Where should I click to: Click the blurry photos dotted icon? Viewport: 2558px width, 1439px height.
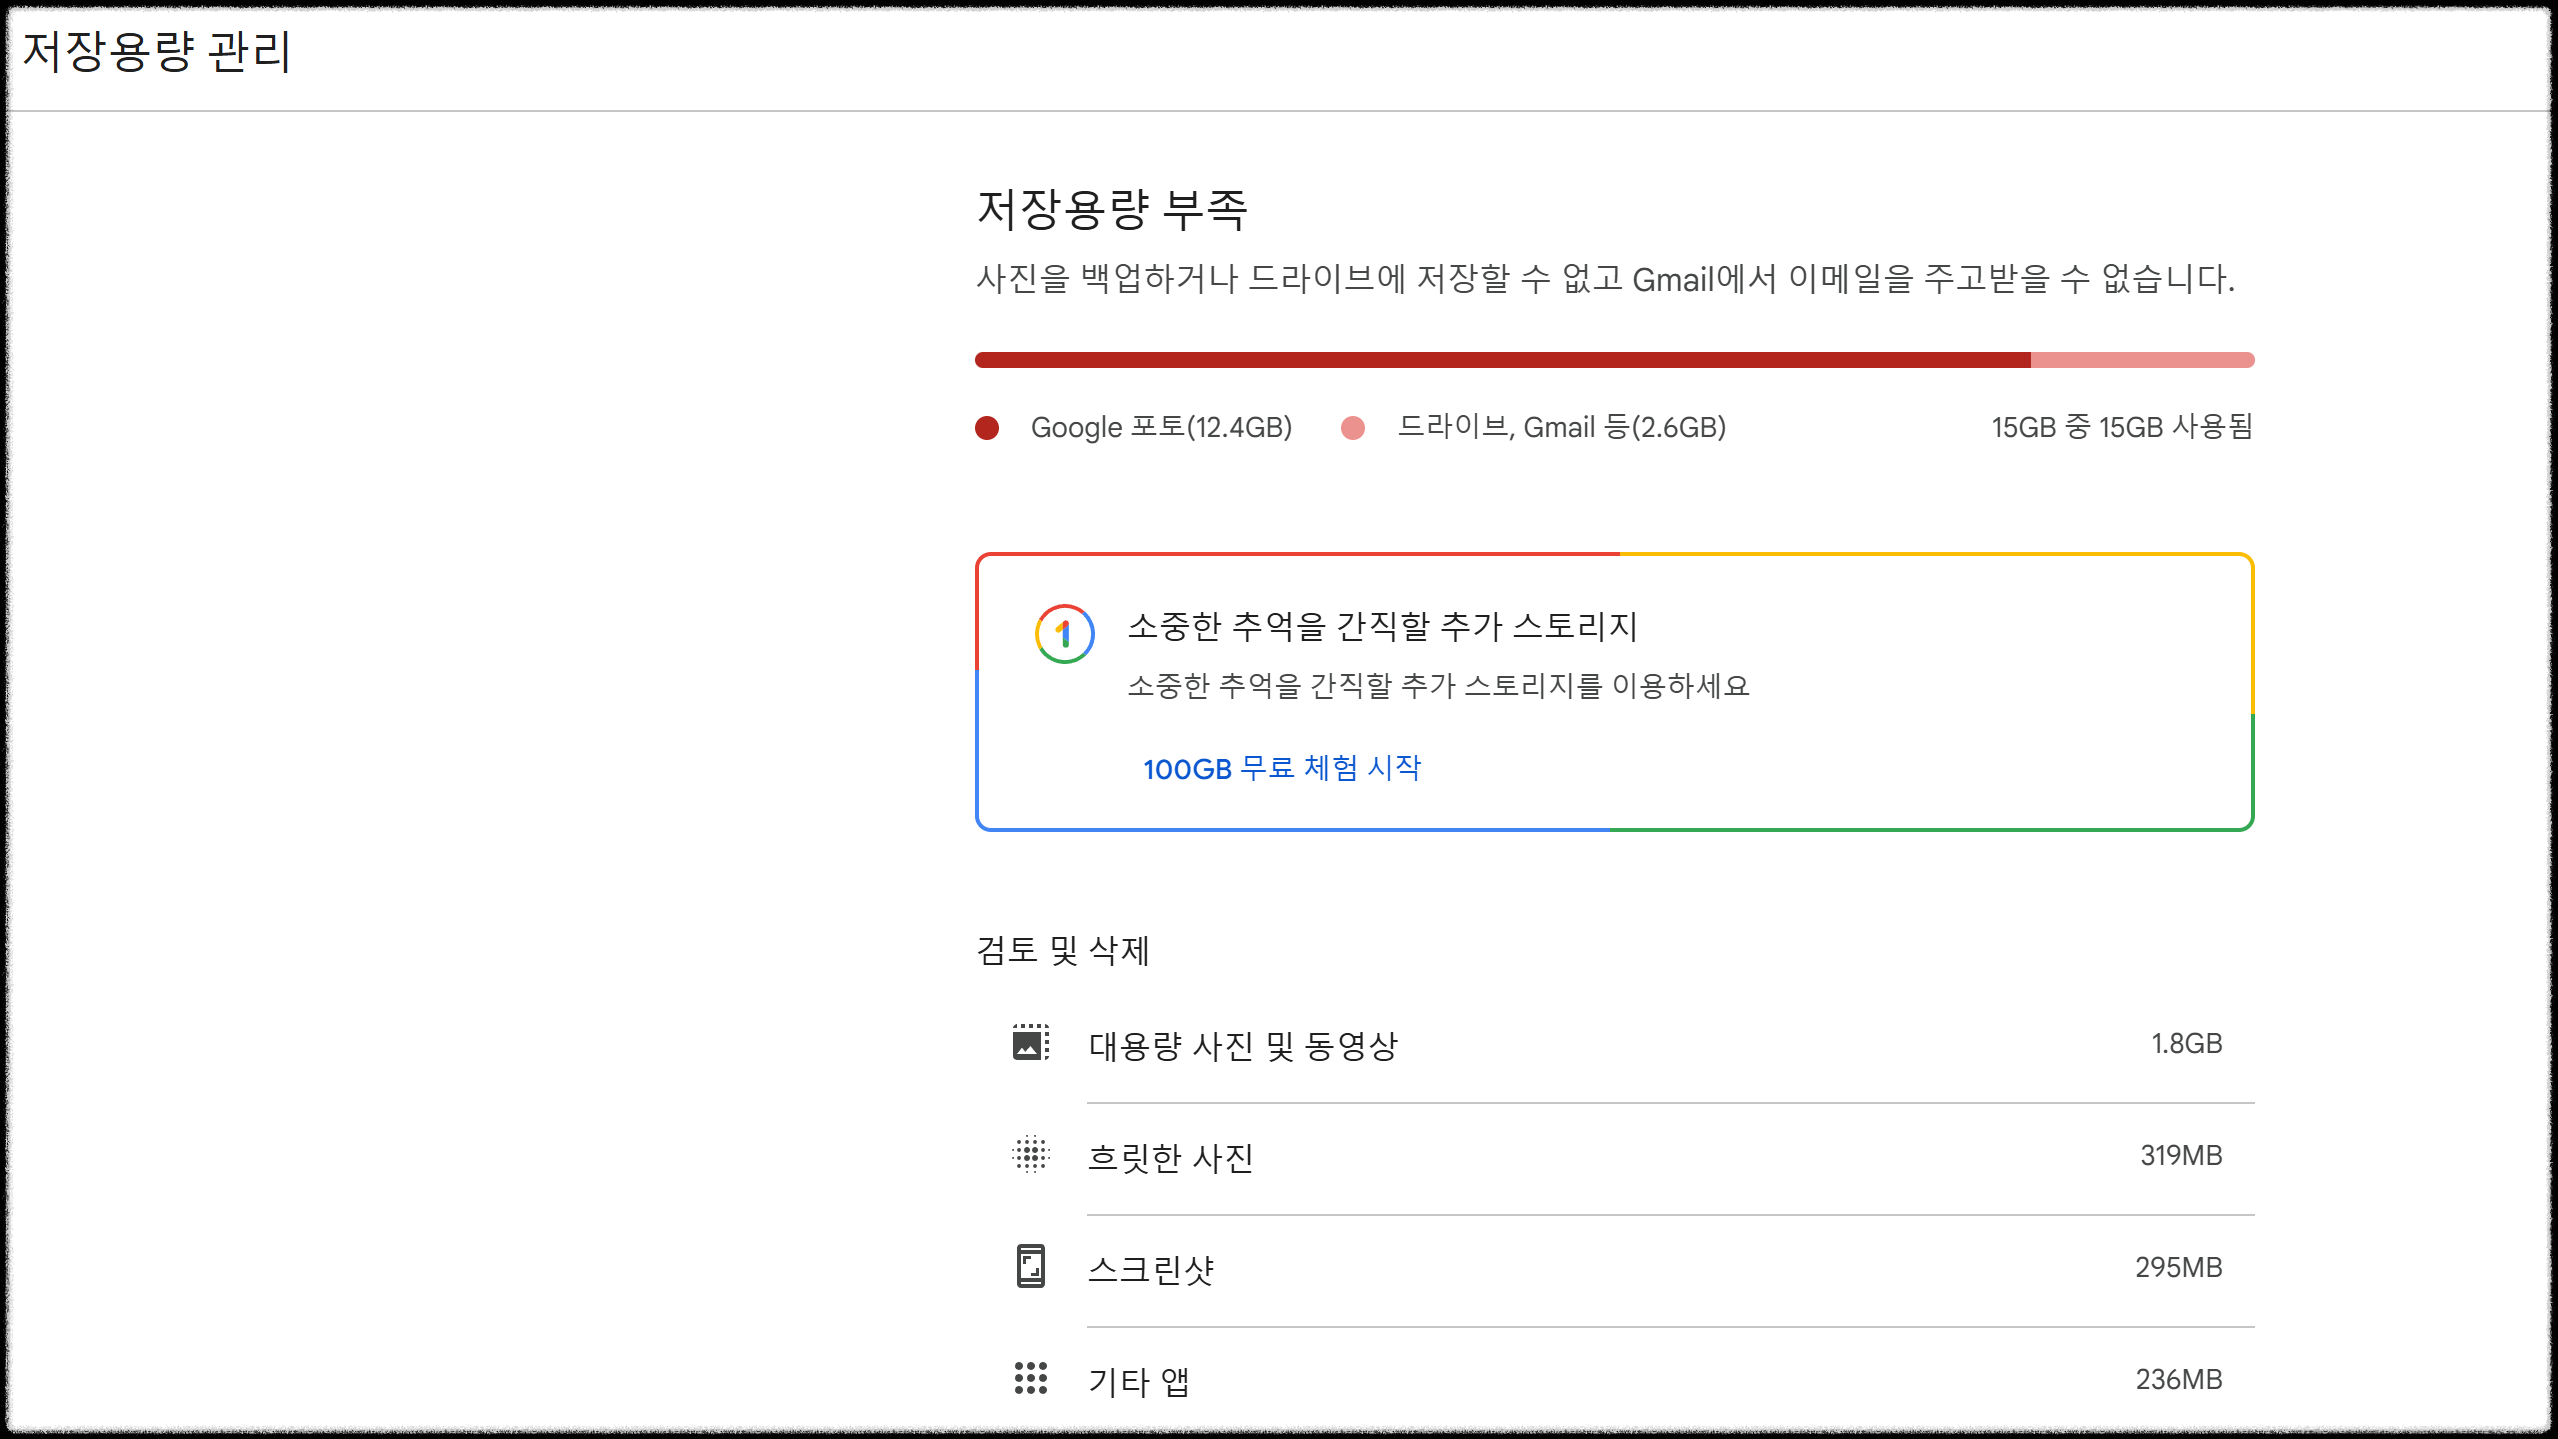pos(1031,1155)
